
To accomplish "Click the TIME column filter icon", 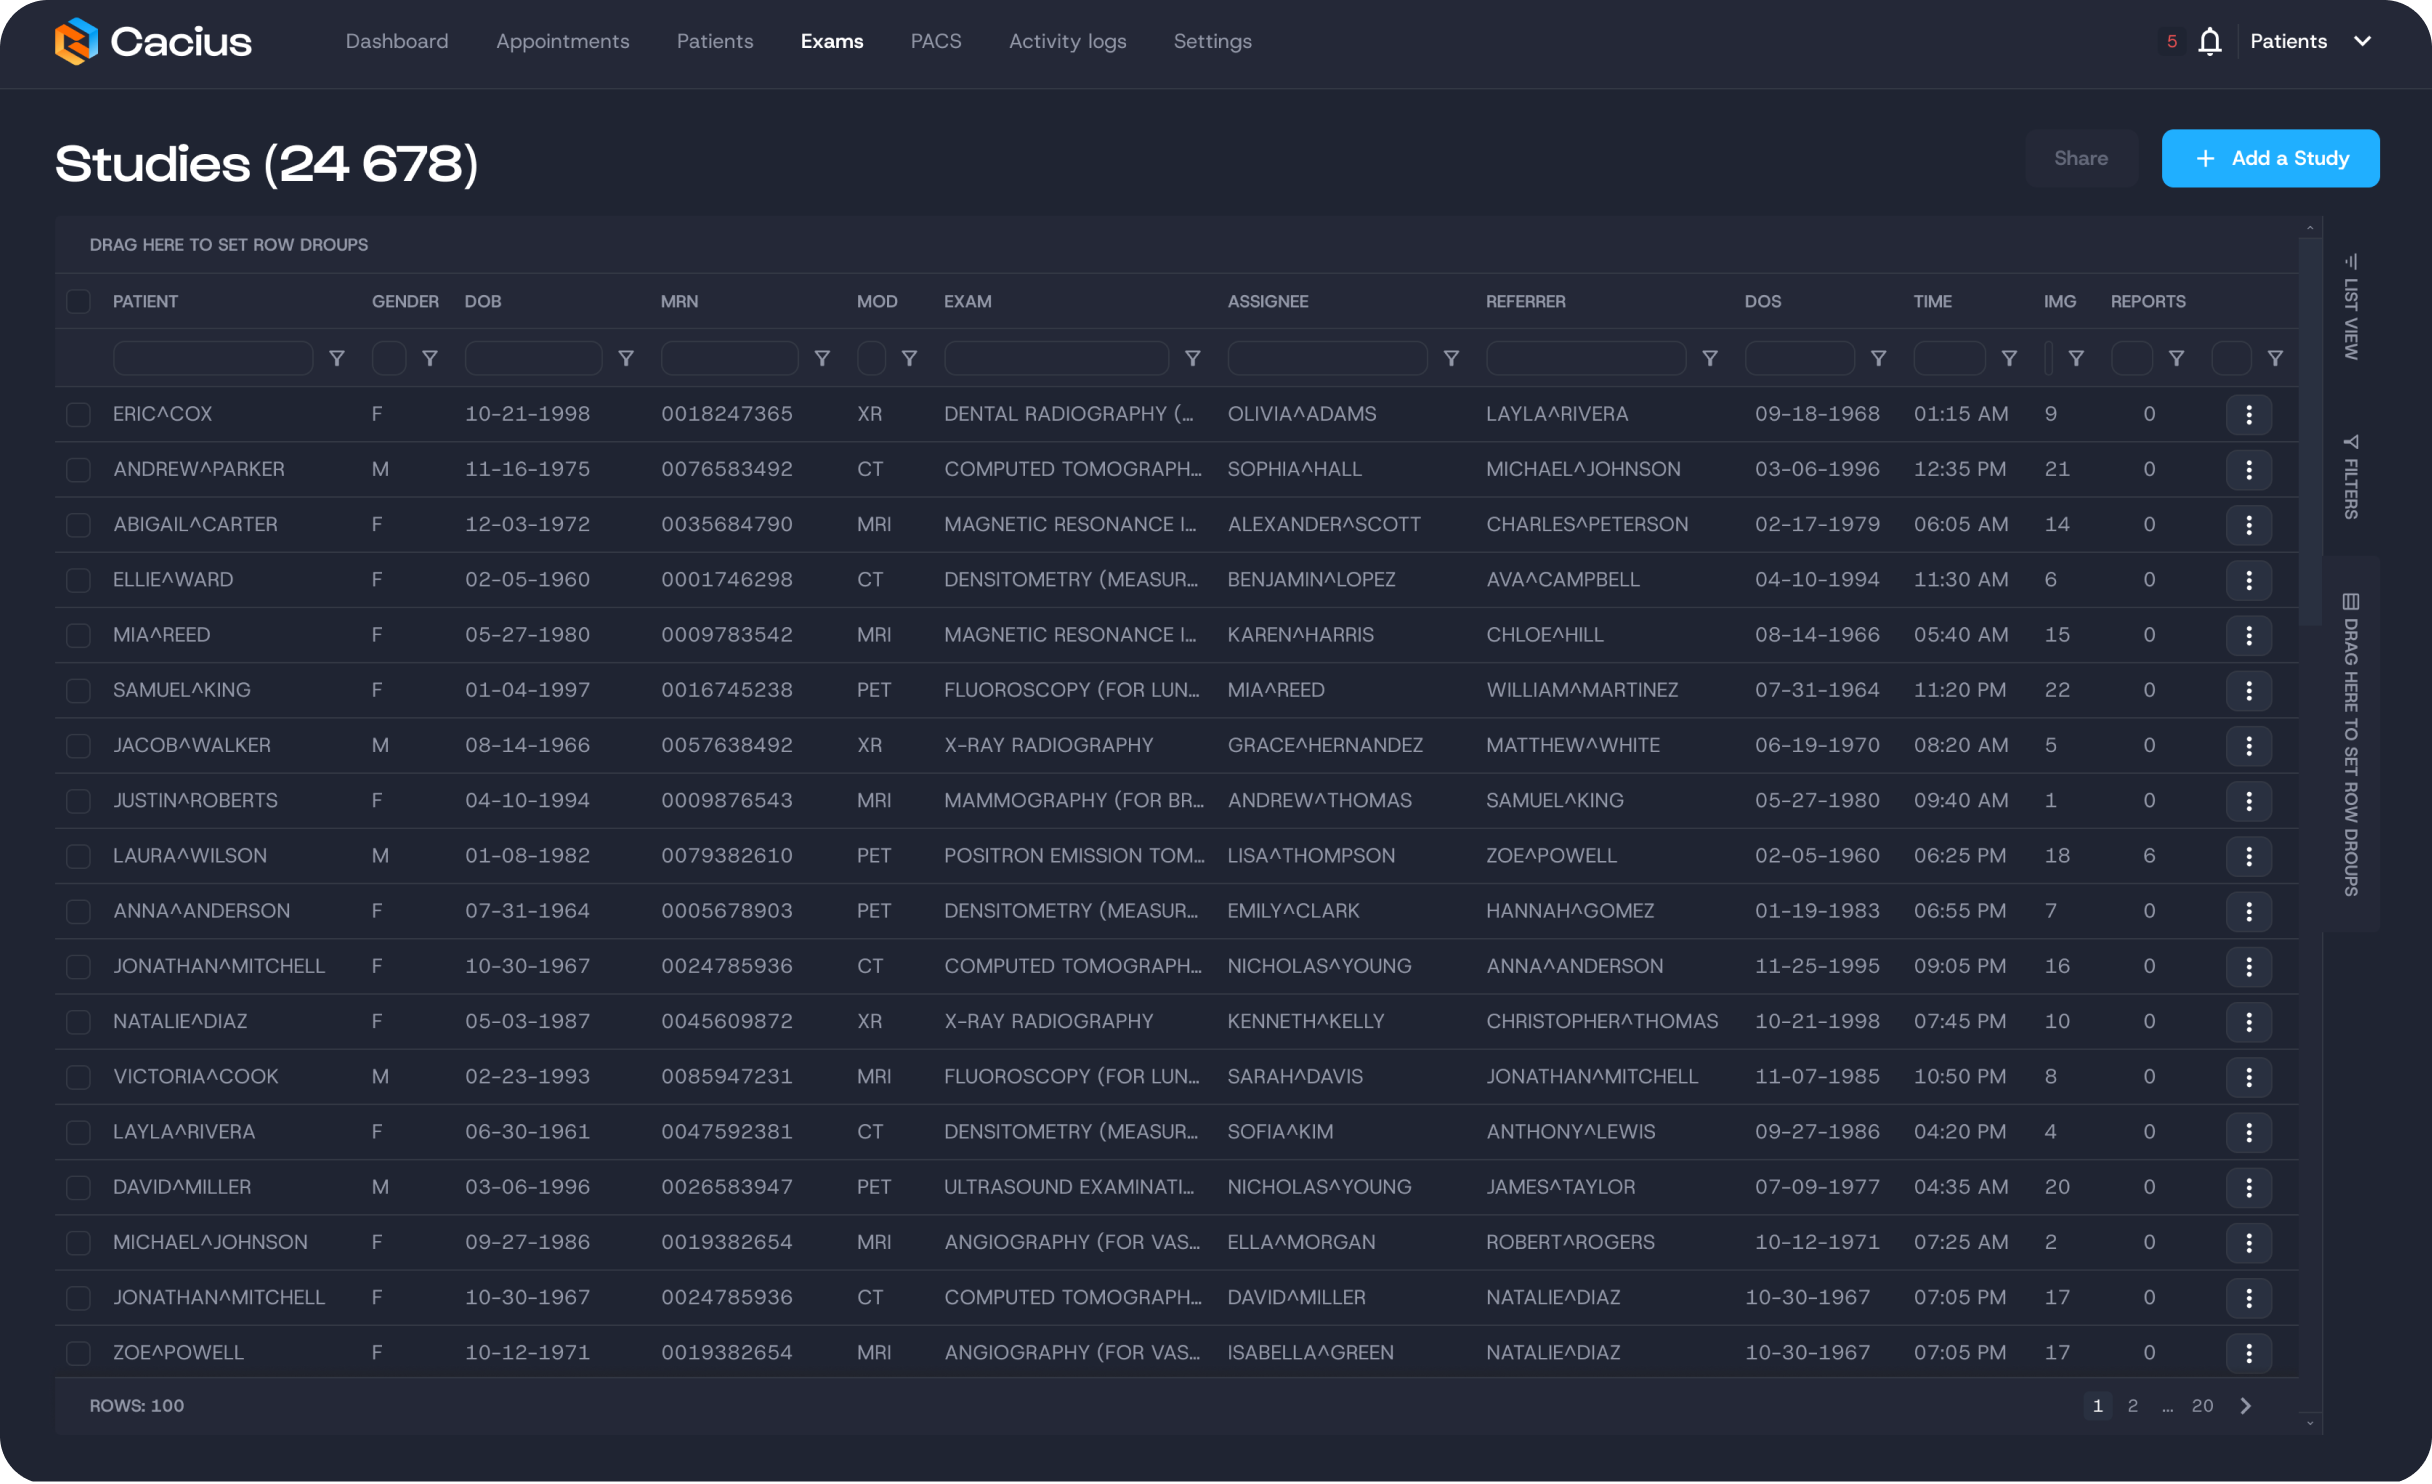I will pos(2009,358).
